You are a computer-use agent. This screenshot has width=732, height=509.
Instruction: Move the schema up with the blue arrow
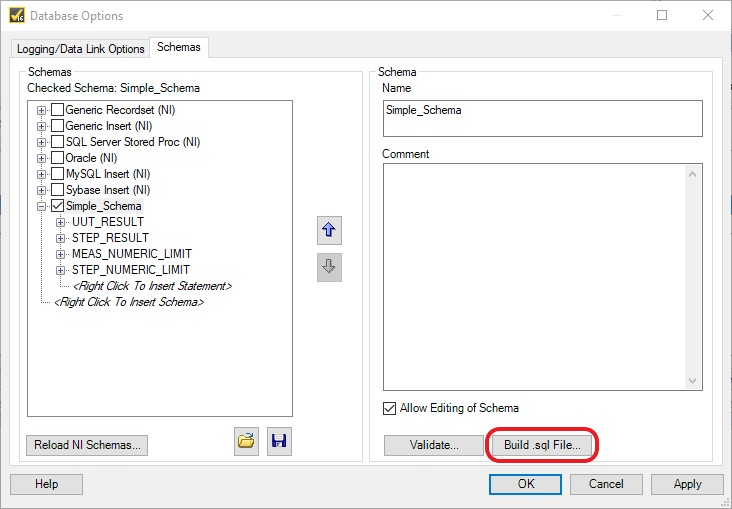329,230
